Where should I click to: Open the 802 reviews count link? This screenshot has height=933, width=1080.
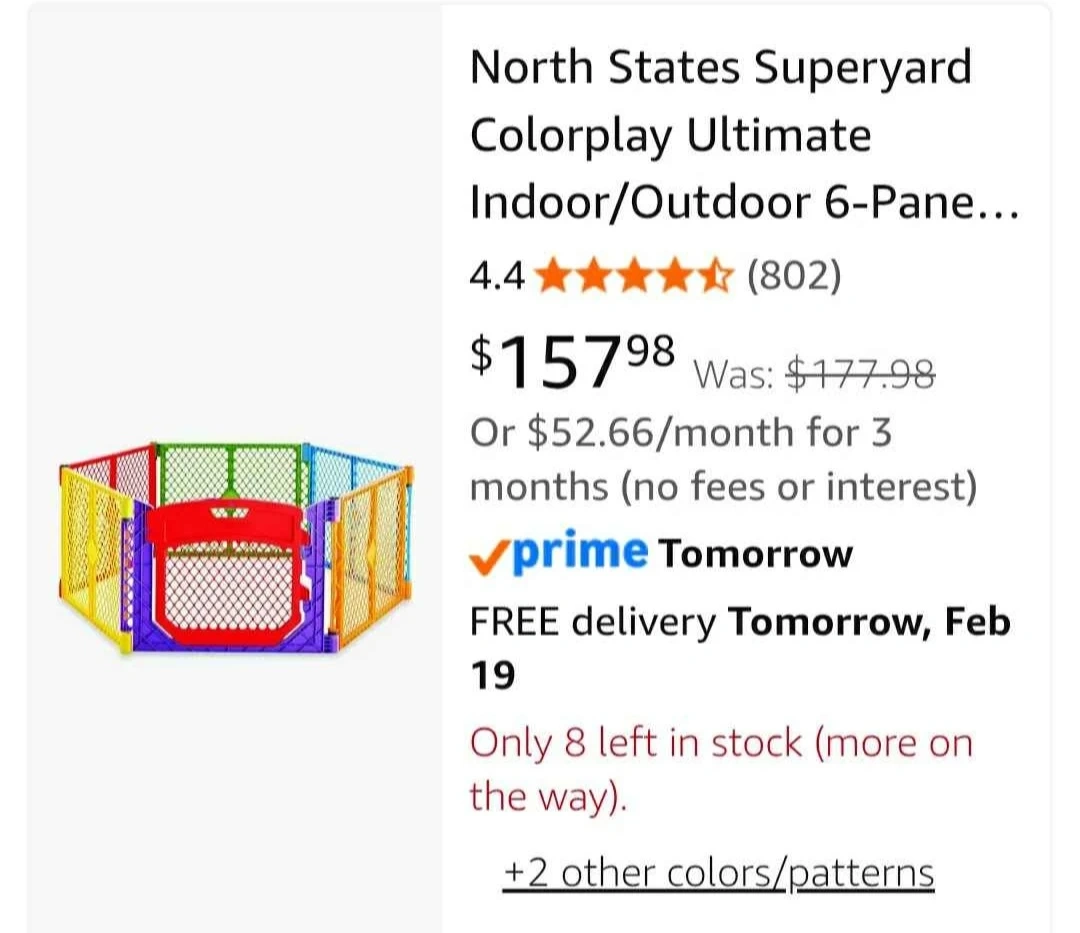(x=794, y=275)
